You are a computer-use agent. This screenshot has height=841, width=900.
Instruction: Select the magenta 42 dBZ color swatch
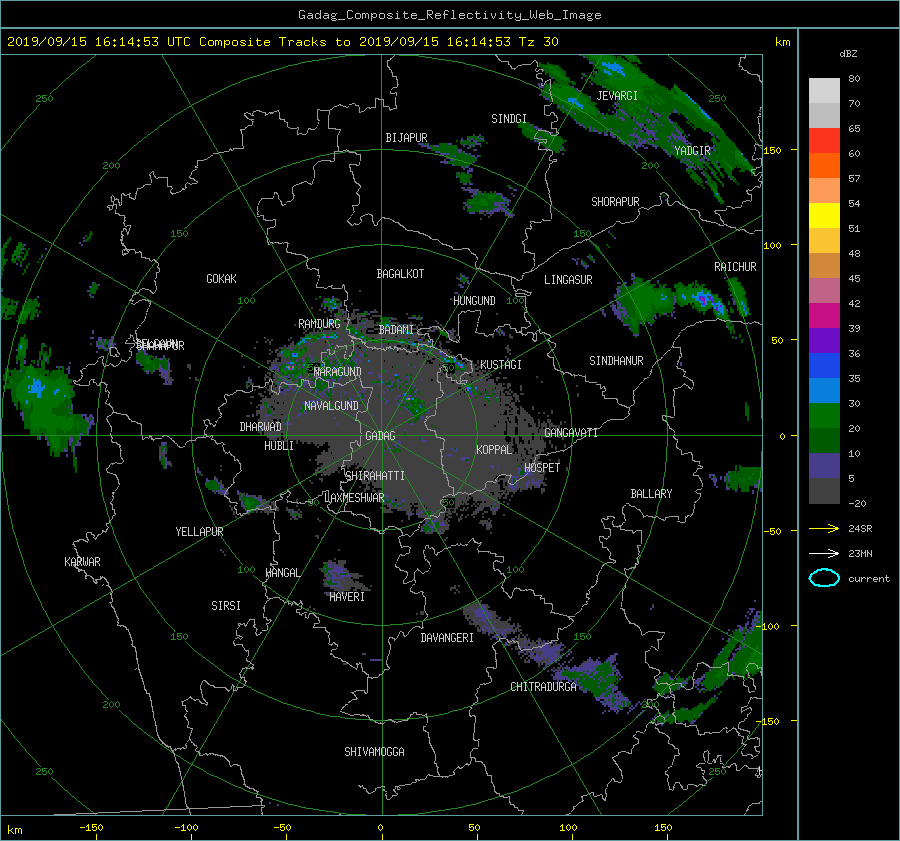click(x=824, y=316)
